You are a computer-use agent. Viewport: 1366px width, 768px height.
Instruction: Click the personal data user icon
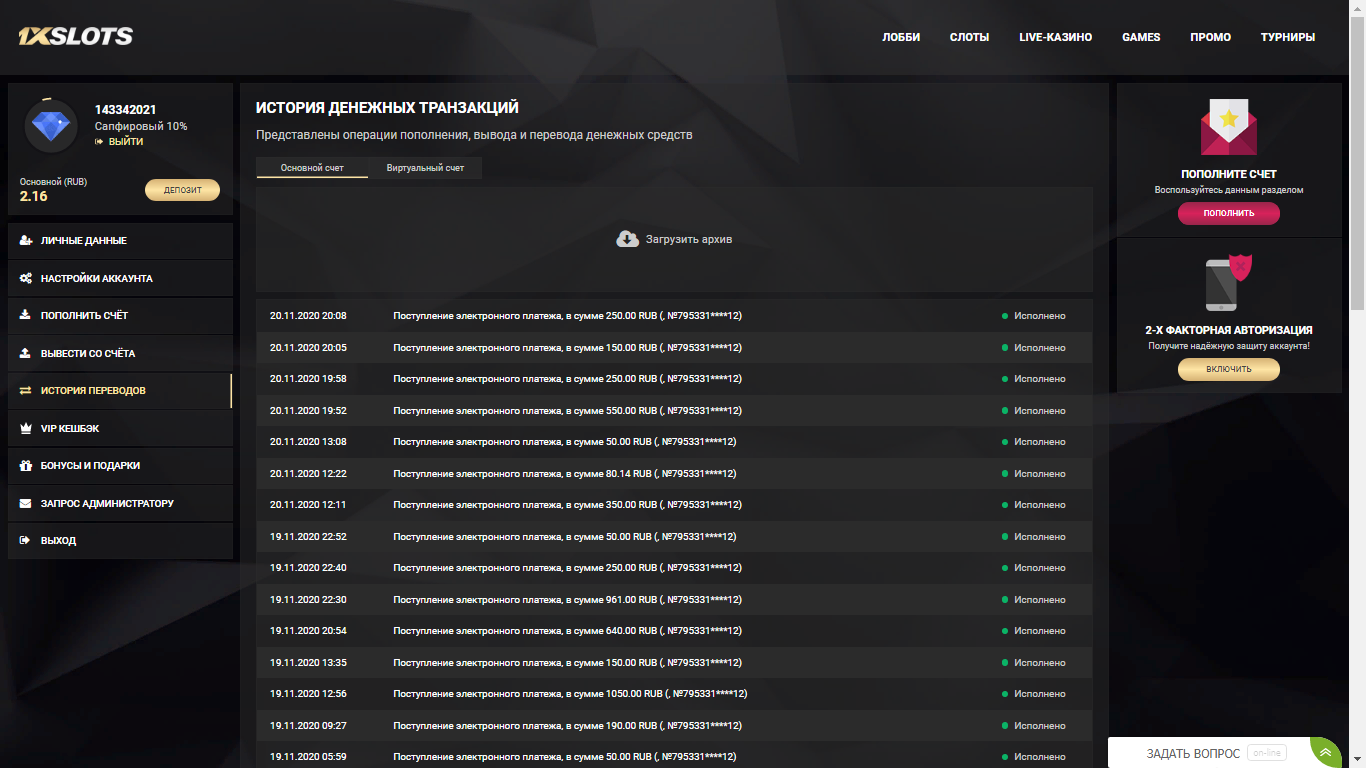coord(25,241)
